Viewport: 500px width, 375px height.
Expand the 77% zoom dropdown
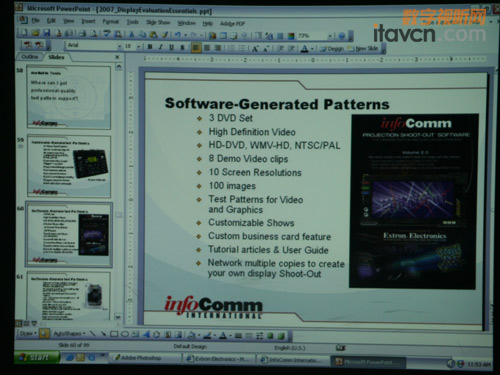[330, 36]
